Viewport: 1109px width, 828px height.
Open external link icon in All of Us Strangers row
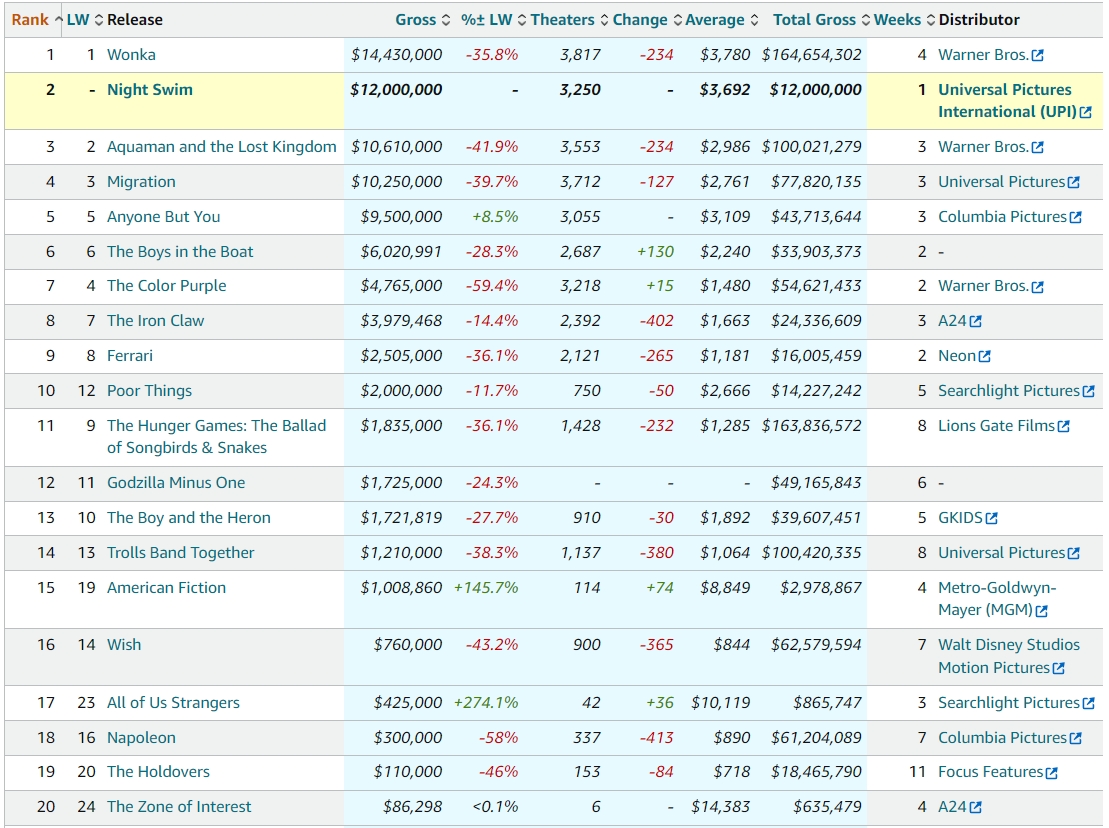1088,704
